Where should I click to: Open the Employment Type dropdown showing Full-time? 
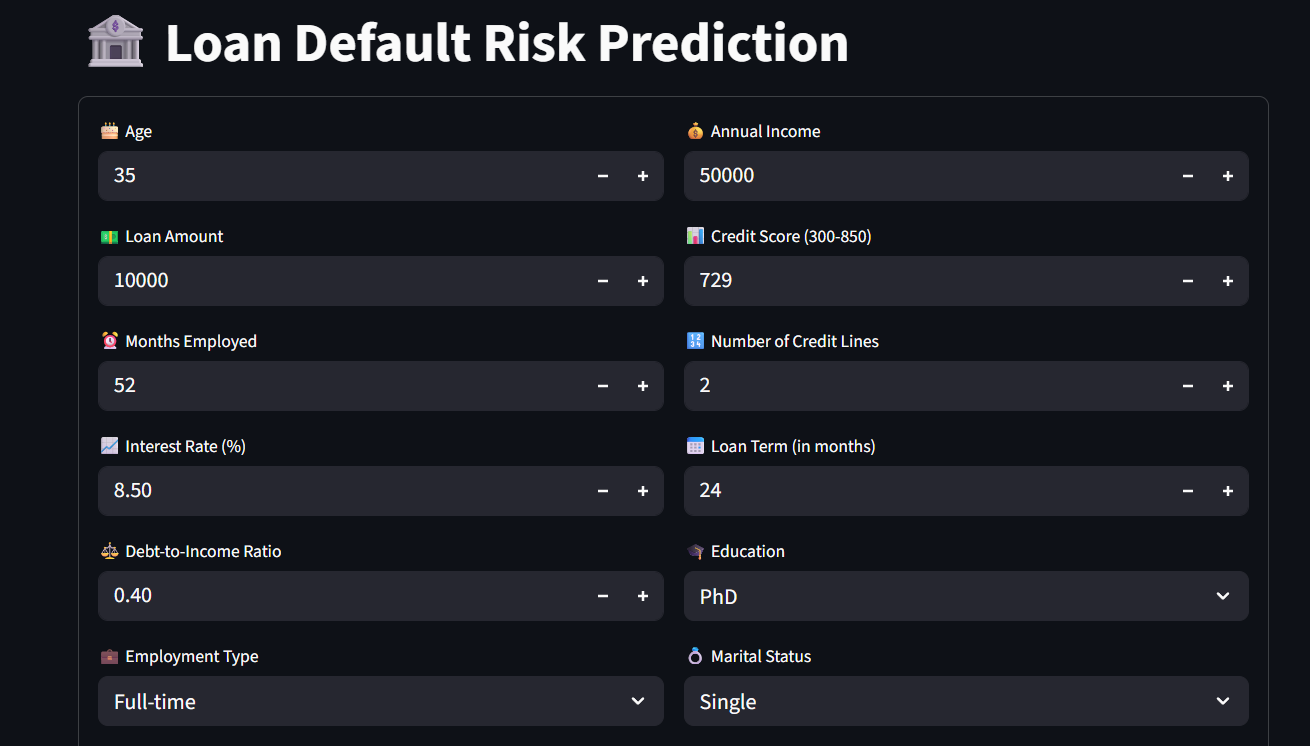380,701
